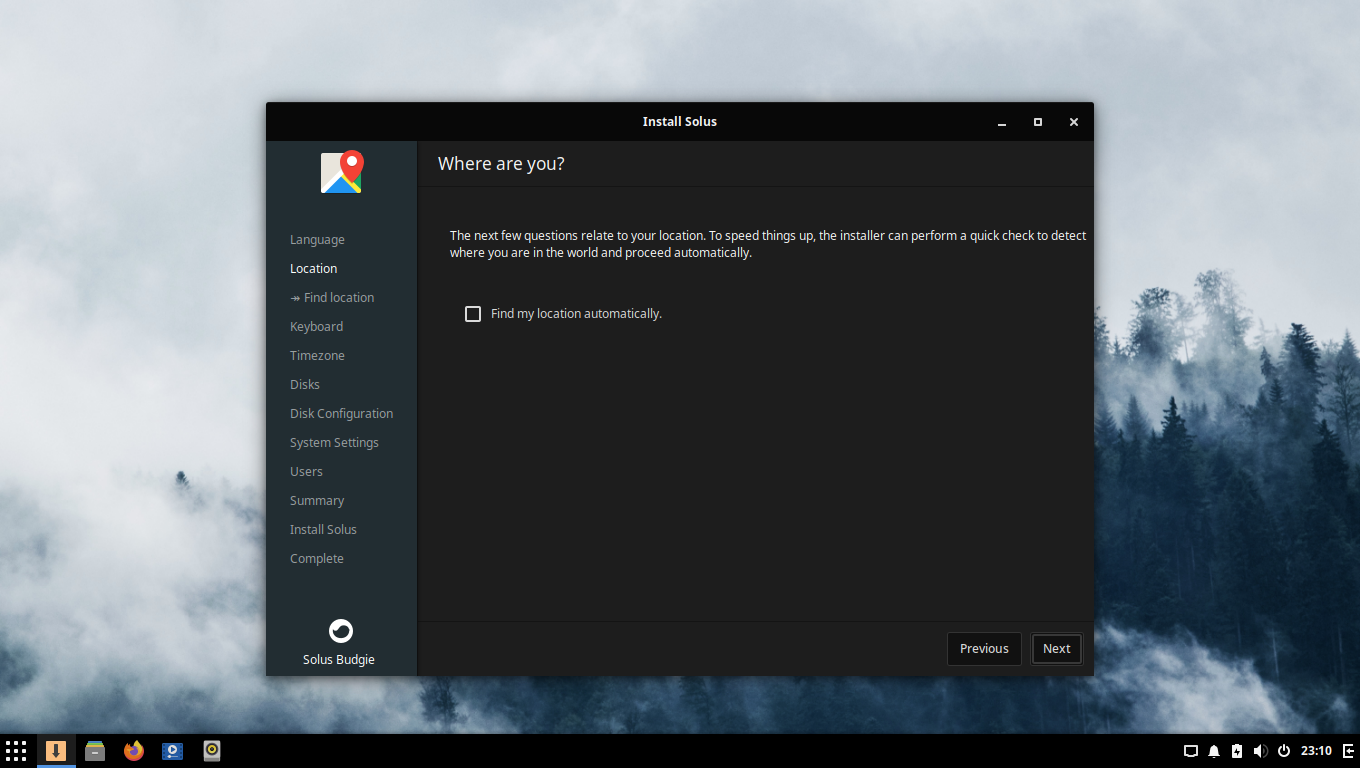The image size is (1360, 768).
Task: Maximize the Install Solus window
Action: [1038, 122]
